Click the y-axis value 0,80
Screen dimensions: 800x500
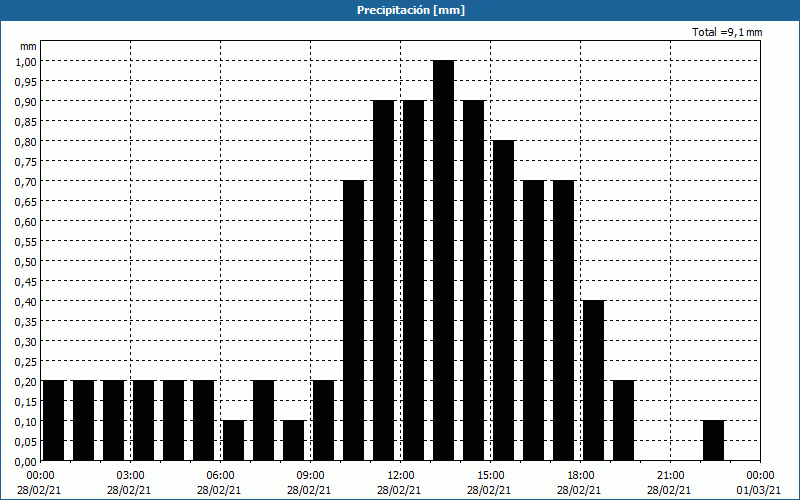[x=27, y=141]
